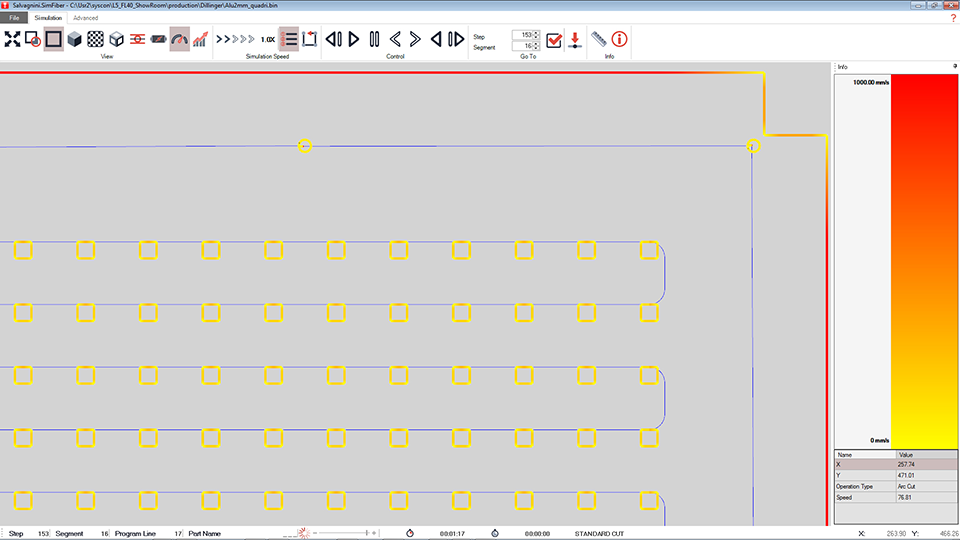Select the Arc Cut value cell
The height and width of the screenshot is (540, 960).
tap(927, 487)
